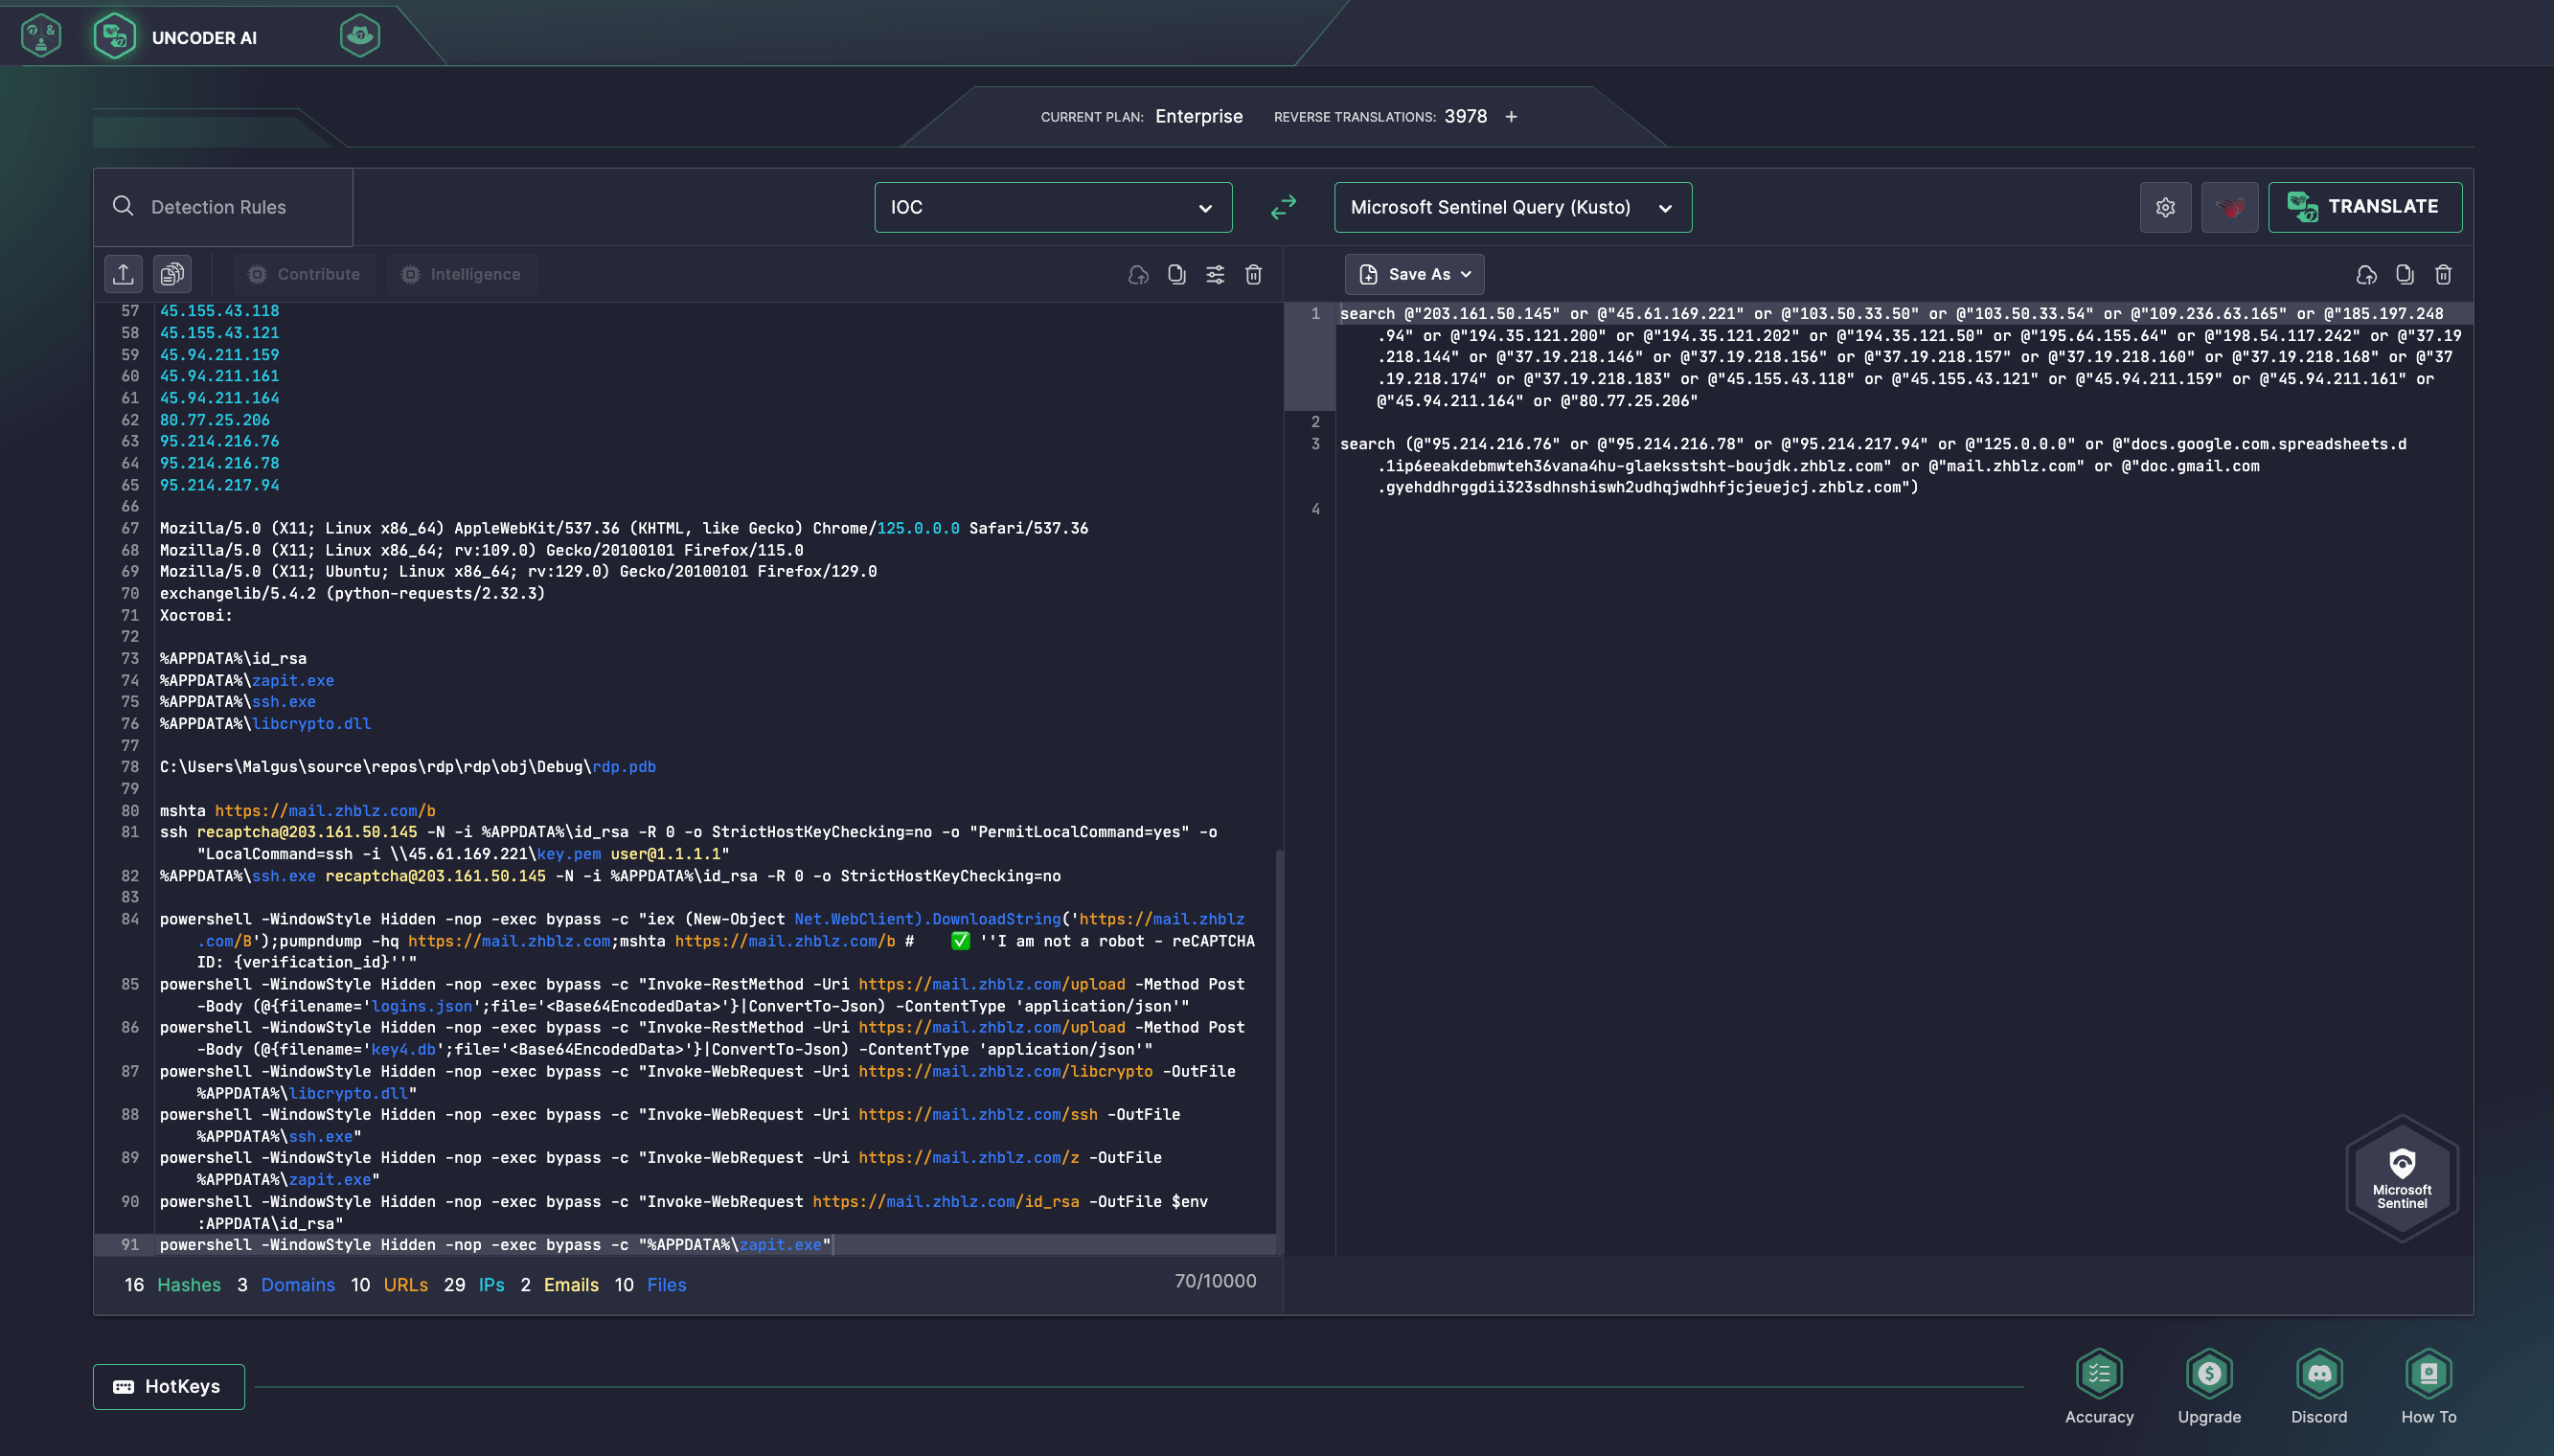Image resolution: width=2554 pixels, height=1456 pixels.
Task: Expand the Save As dropdown
Action: (x=1414, y=274)
